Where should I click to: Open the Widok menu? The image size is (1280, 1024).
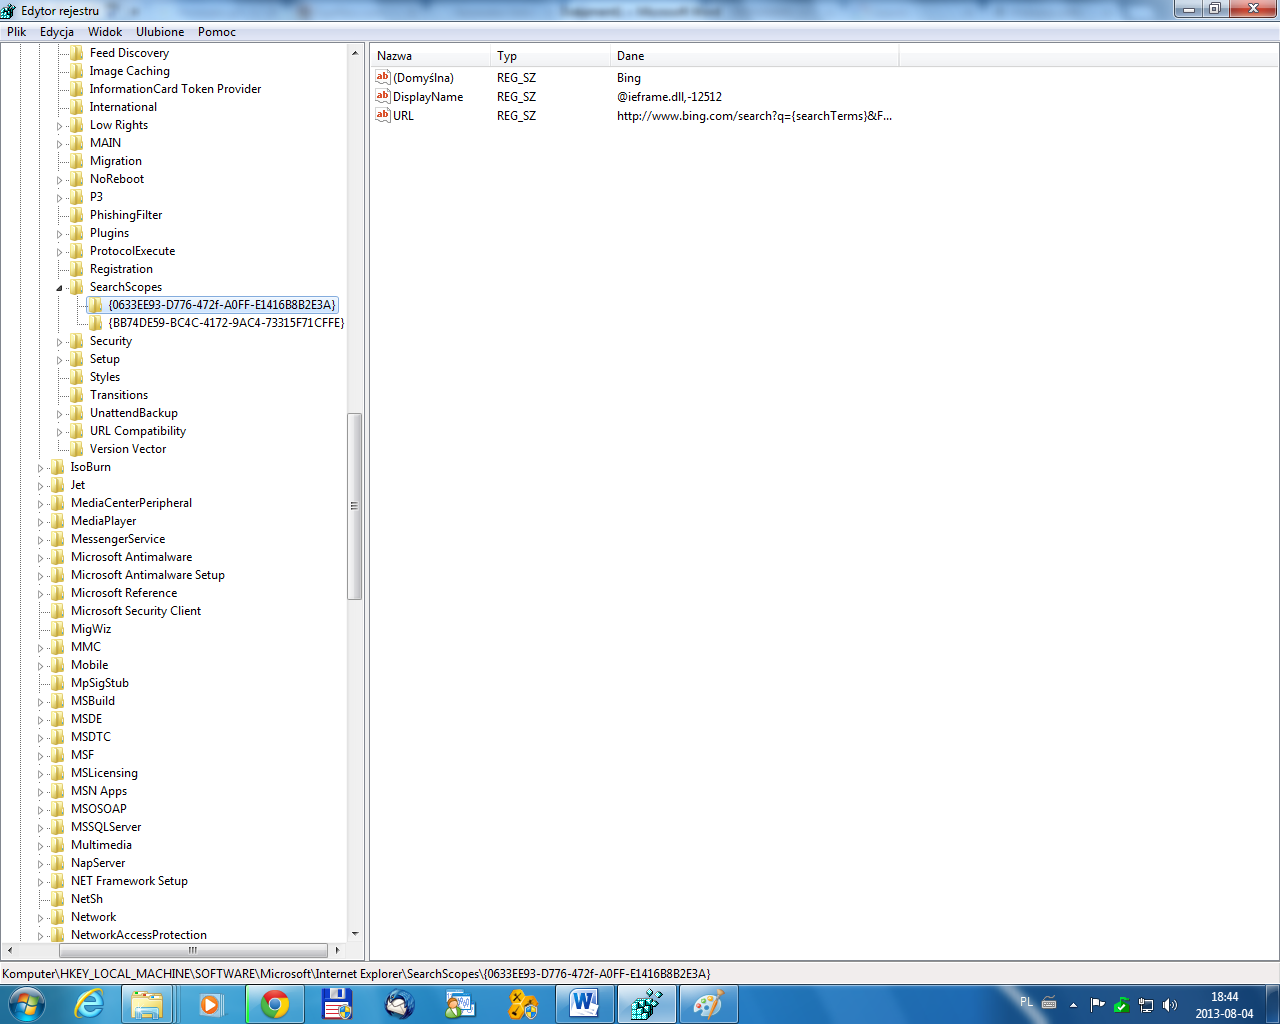click(105, 32)
